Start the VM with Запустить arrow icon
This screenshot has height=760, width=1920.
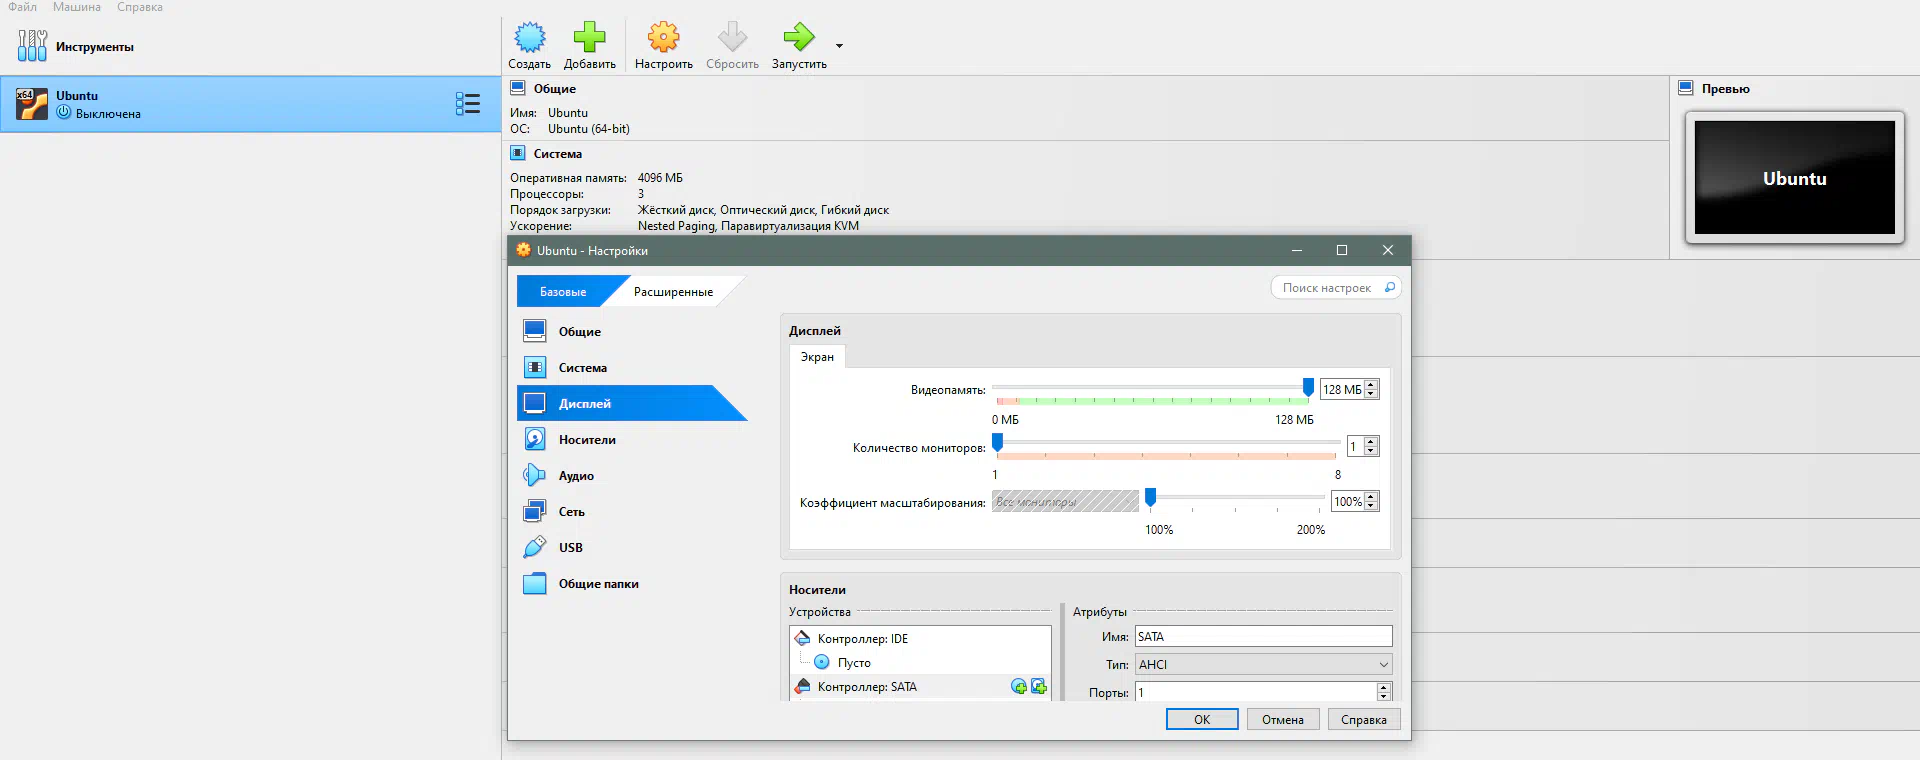[799, 38]
